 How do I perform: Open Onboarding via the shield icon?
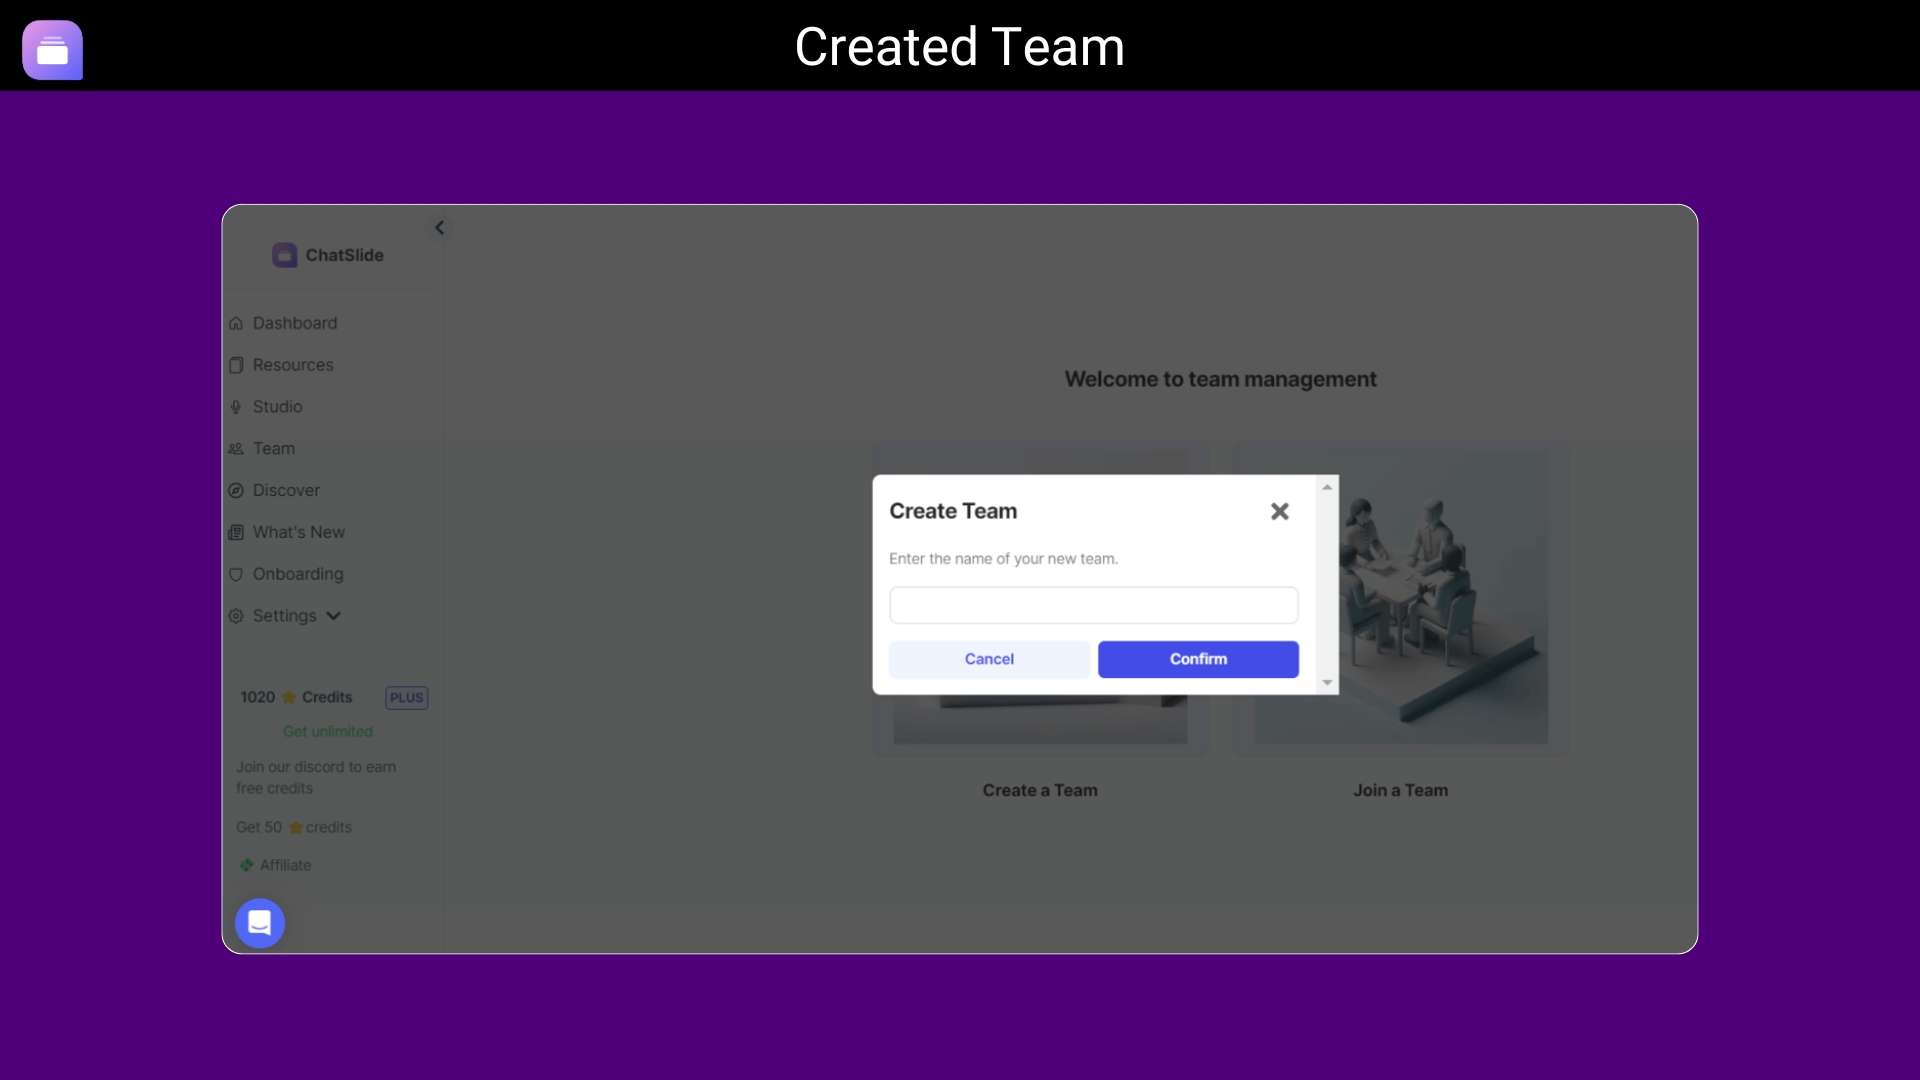236,574
